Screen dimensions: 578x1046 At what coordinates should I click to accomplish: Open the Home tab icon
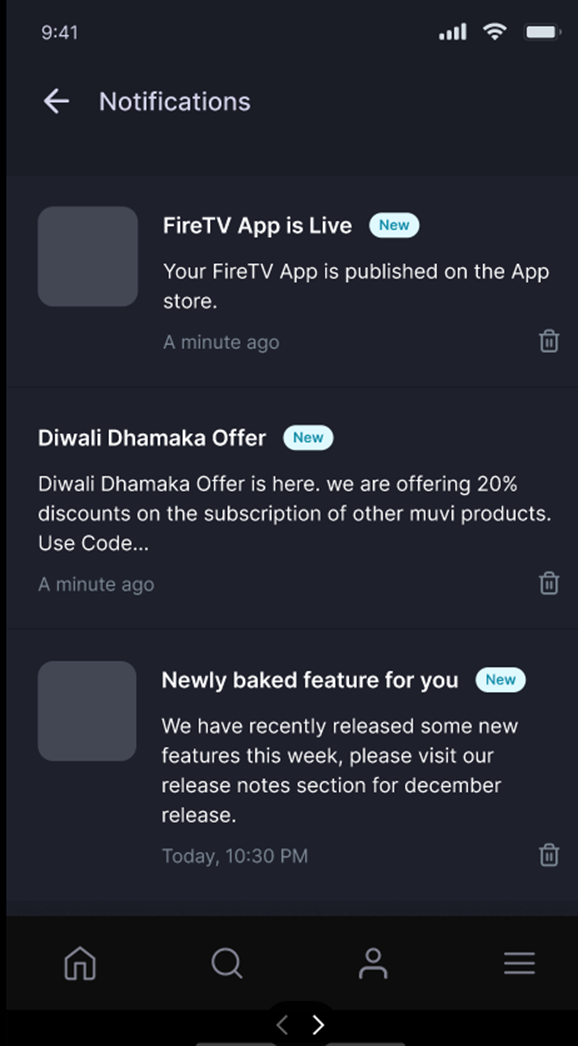coord(80,964)
